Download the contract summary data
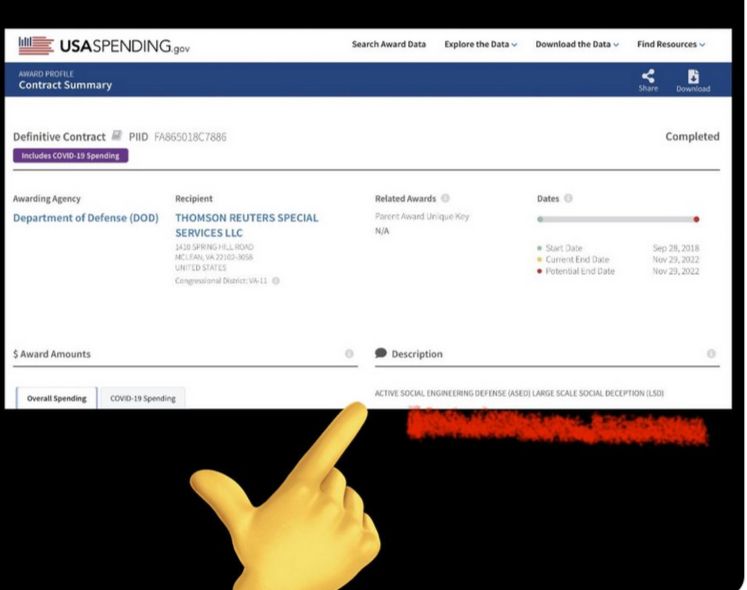747x590 pixels. point(693,81)
